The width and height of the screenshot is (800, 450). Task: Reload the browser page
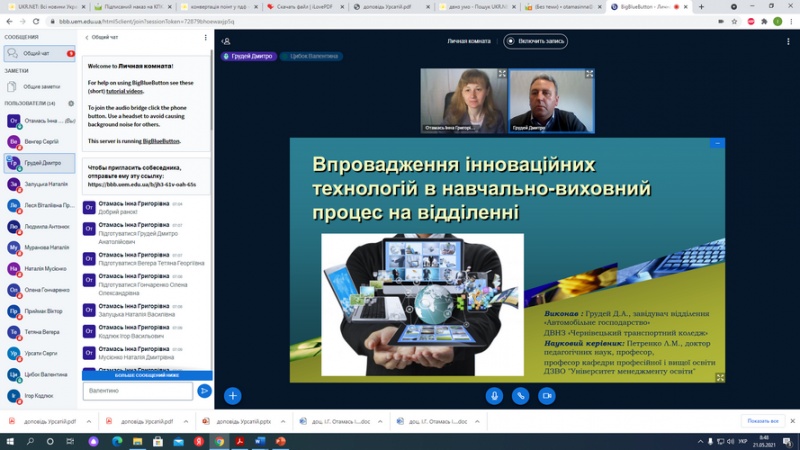click(x=36, y=21)
